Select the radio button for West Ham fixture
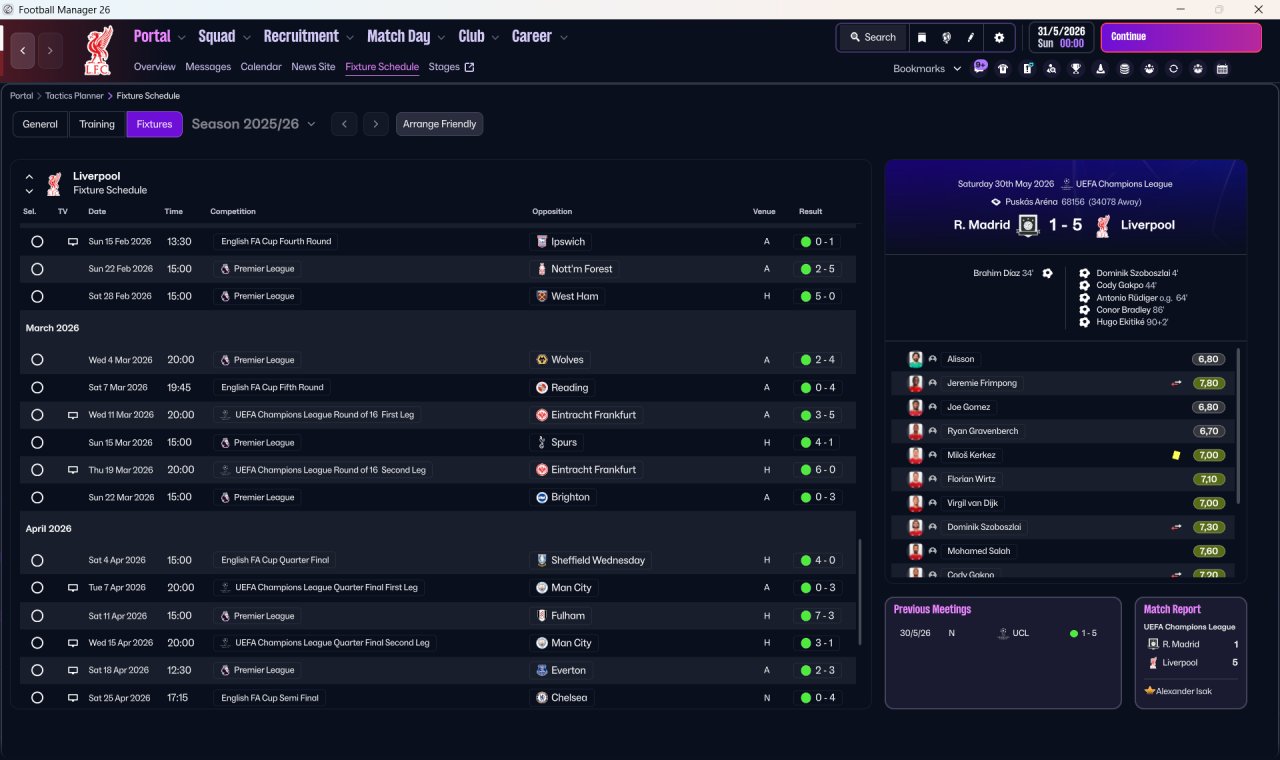This screenshot has width=1280, height=760. point(37,297)
